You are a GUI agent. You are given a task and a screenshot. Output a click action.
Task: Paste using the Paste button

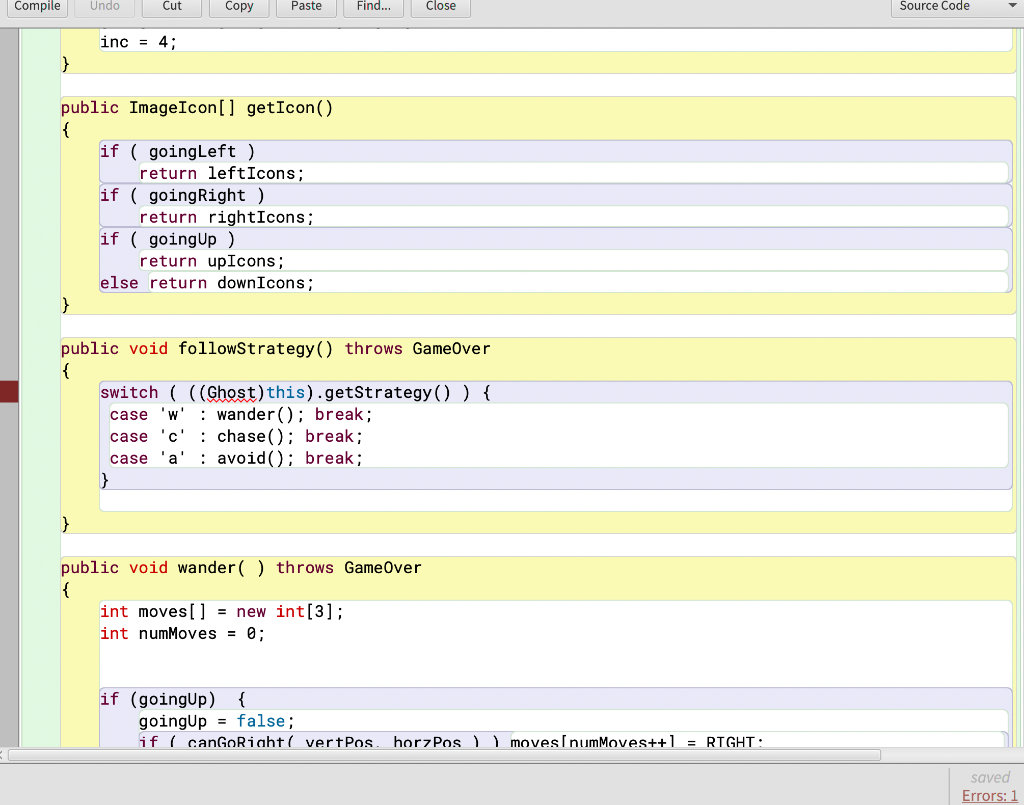306,7
